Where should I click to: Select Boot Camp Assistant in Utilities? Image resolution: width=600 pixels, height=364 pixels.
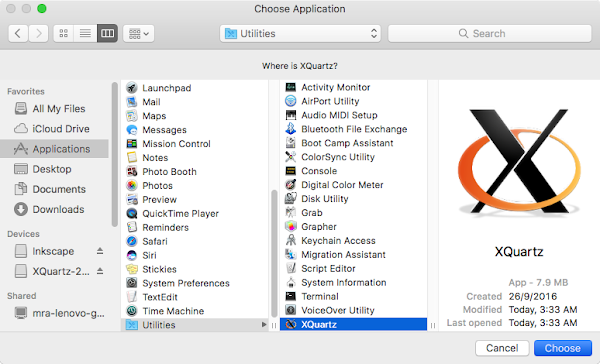[x=354, y=143]
